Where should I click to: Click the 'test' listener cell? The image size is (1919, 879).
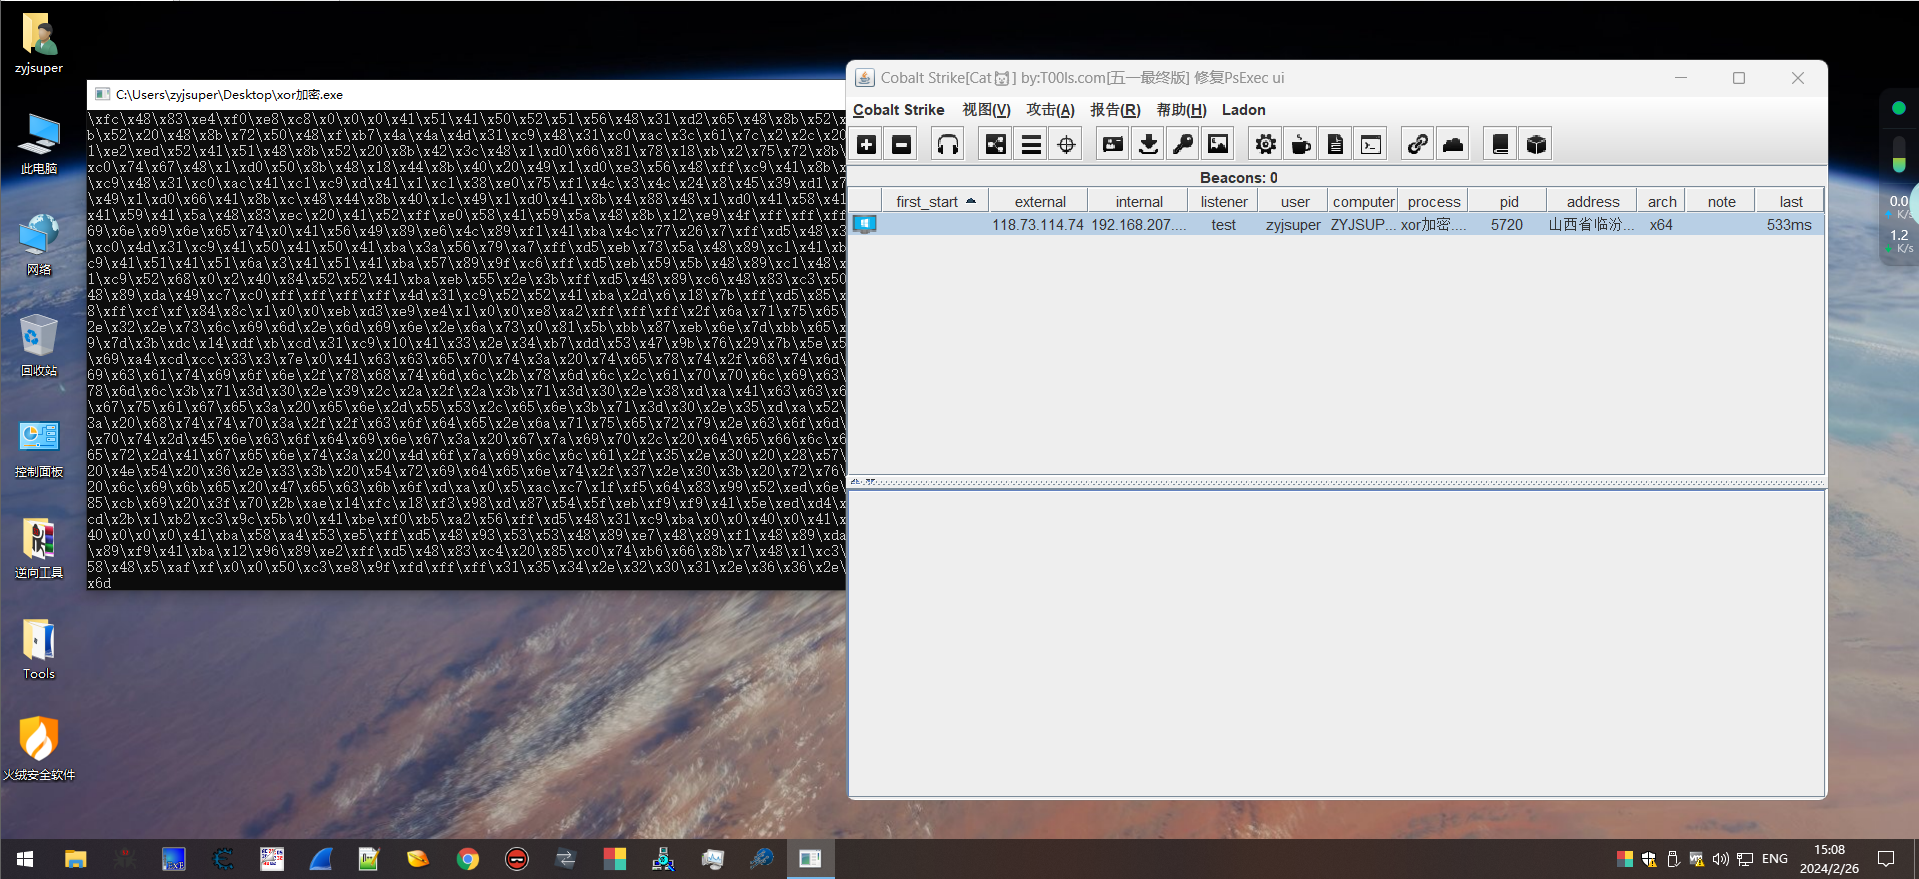pyautogui.click(x=1224, y=225)
